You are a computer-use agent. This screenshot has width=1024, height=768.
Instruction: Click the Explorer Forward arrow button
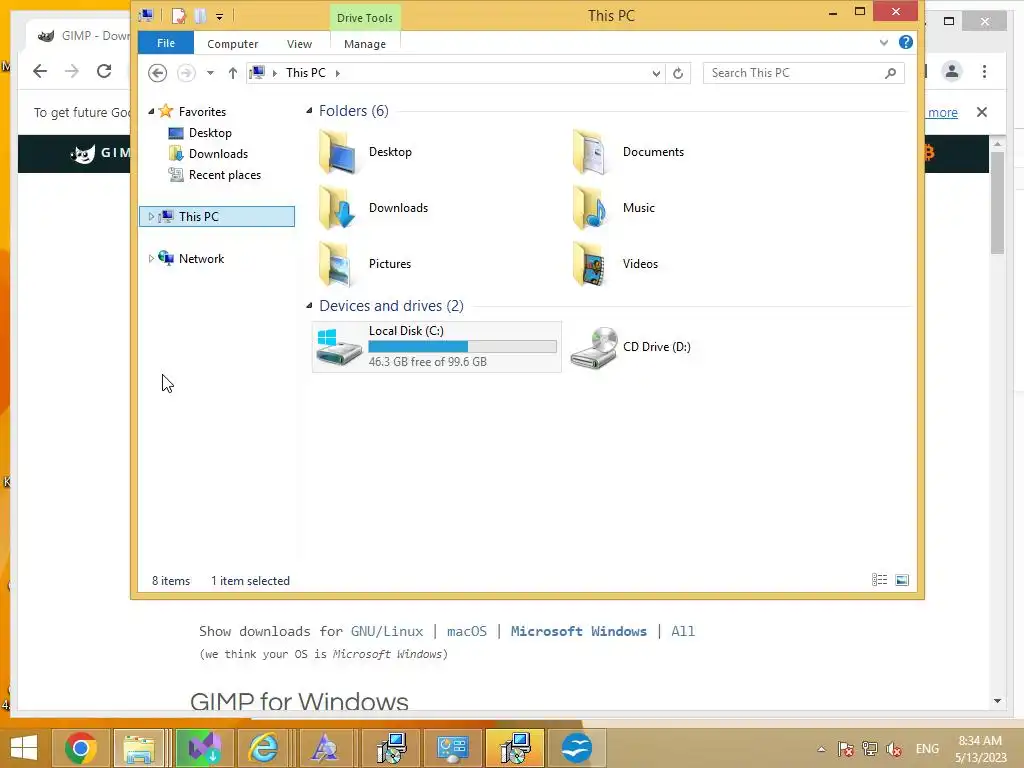pyautogui.click(x=186, y=72)
